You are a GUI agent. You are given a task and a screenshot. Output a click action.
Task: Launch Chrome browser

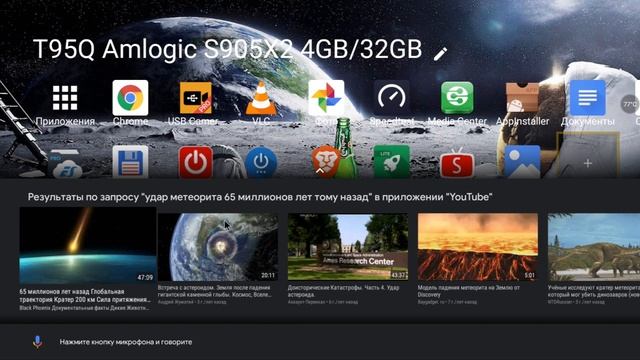point(130,98)
